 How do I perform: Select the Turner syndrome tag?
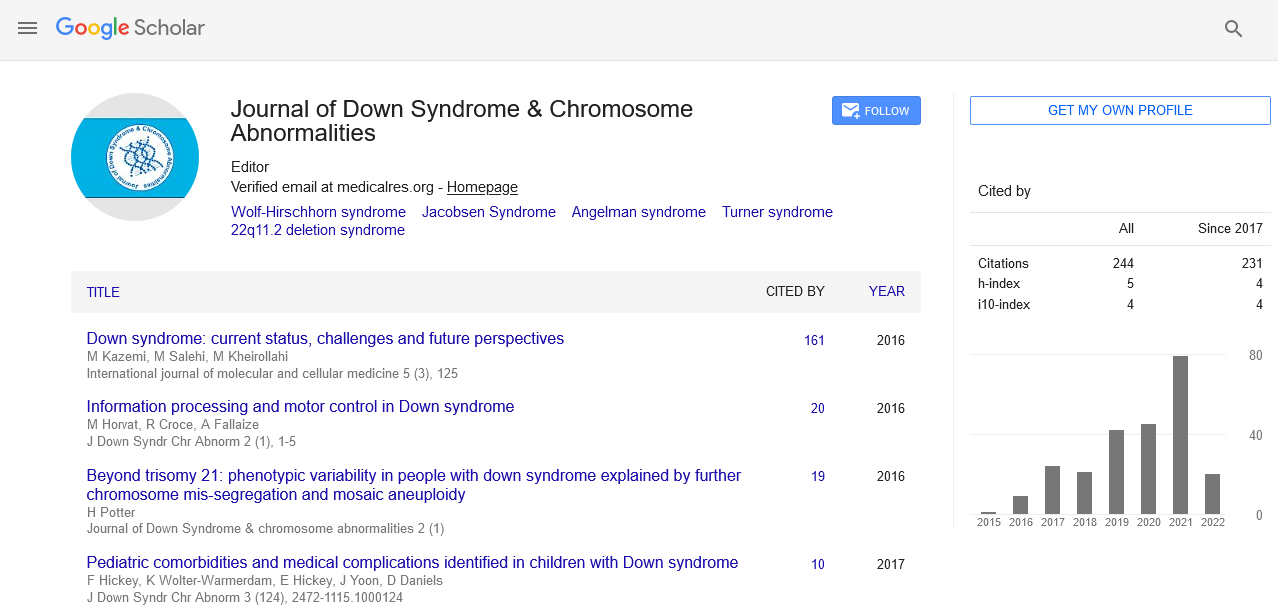pos(777,212)
